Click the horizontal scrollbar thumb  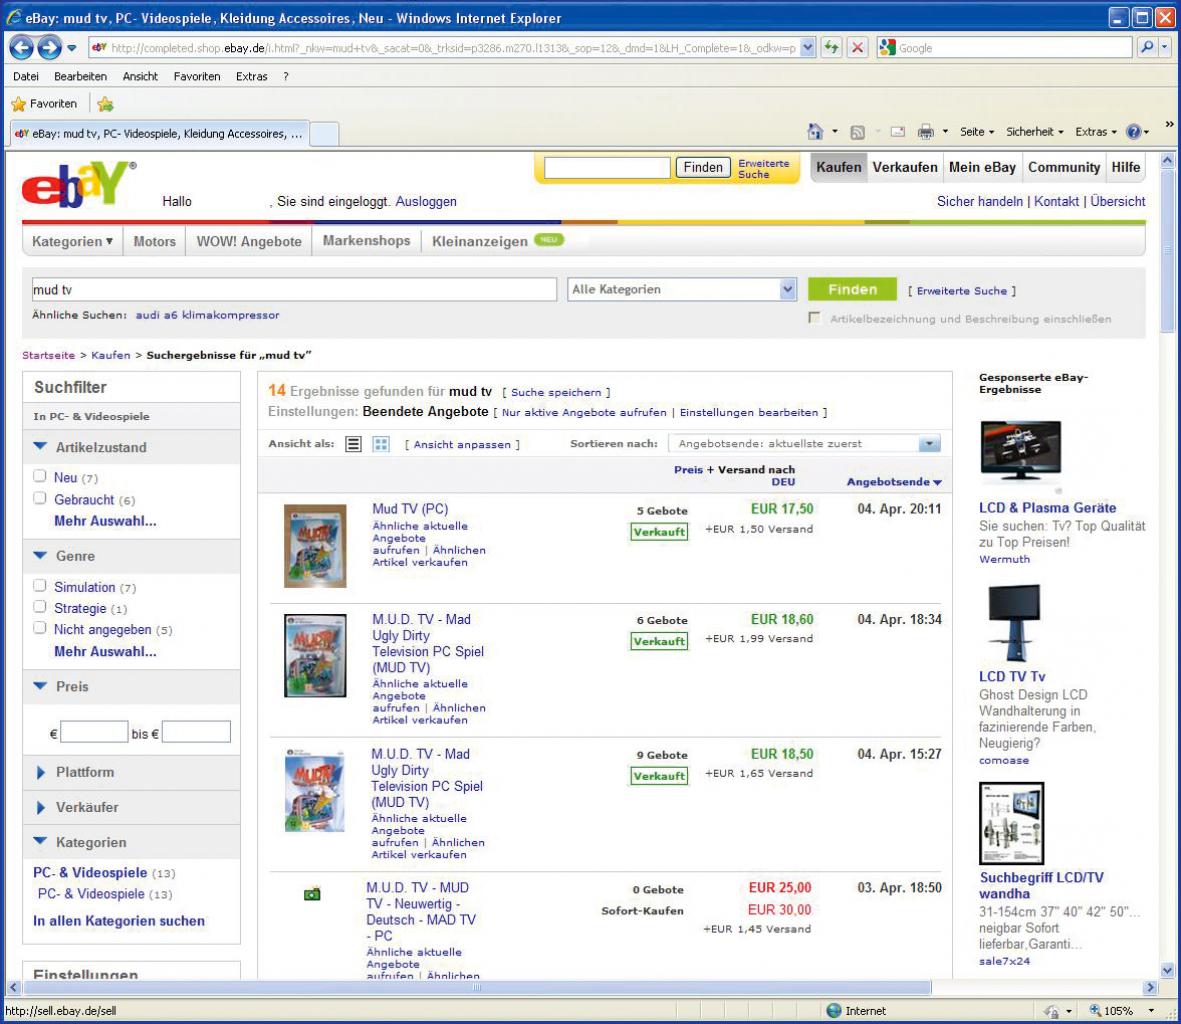(x=476, y=987)
